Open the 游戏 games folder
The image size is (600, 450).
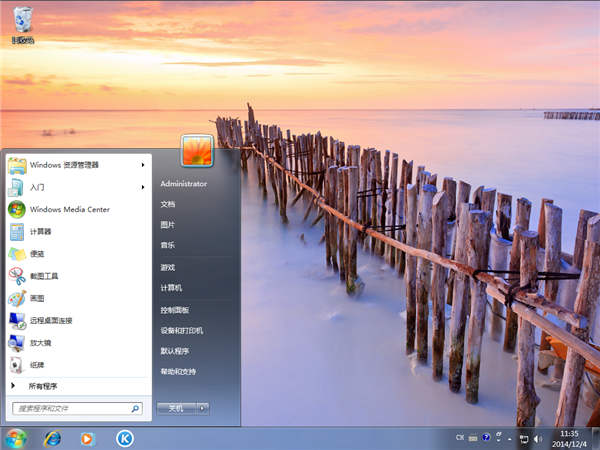click(x=168, y=267)
